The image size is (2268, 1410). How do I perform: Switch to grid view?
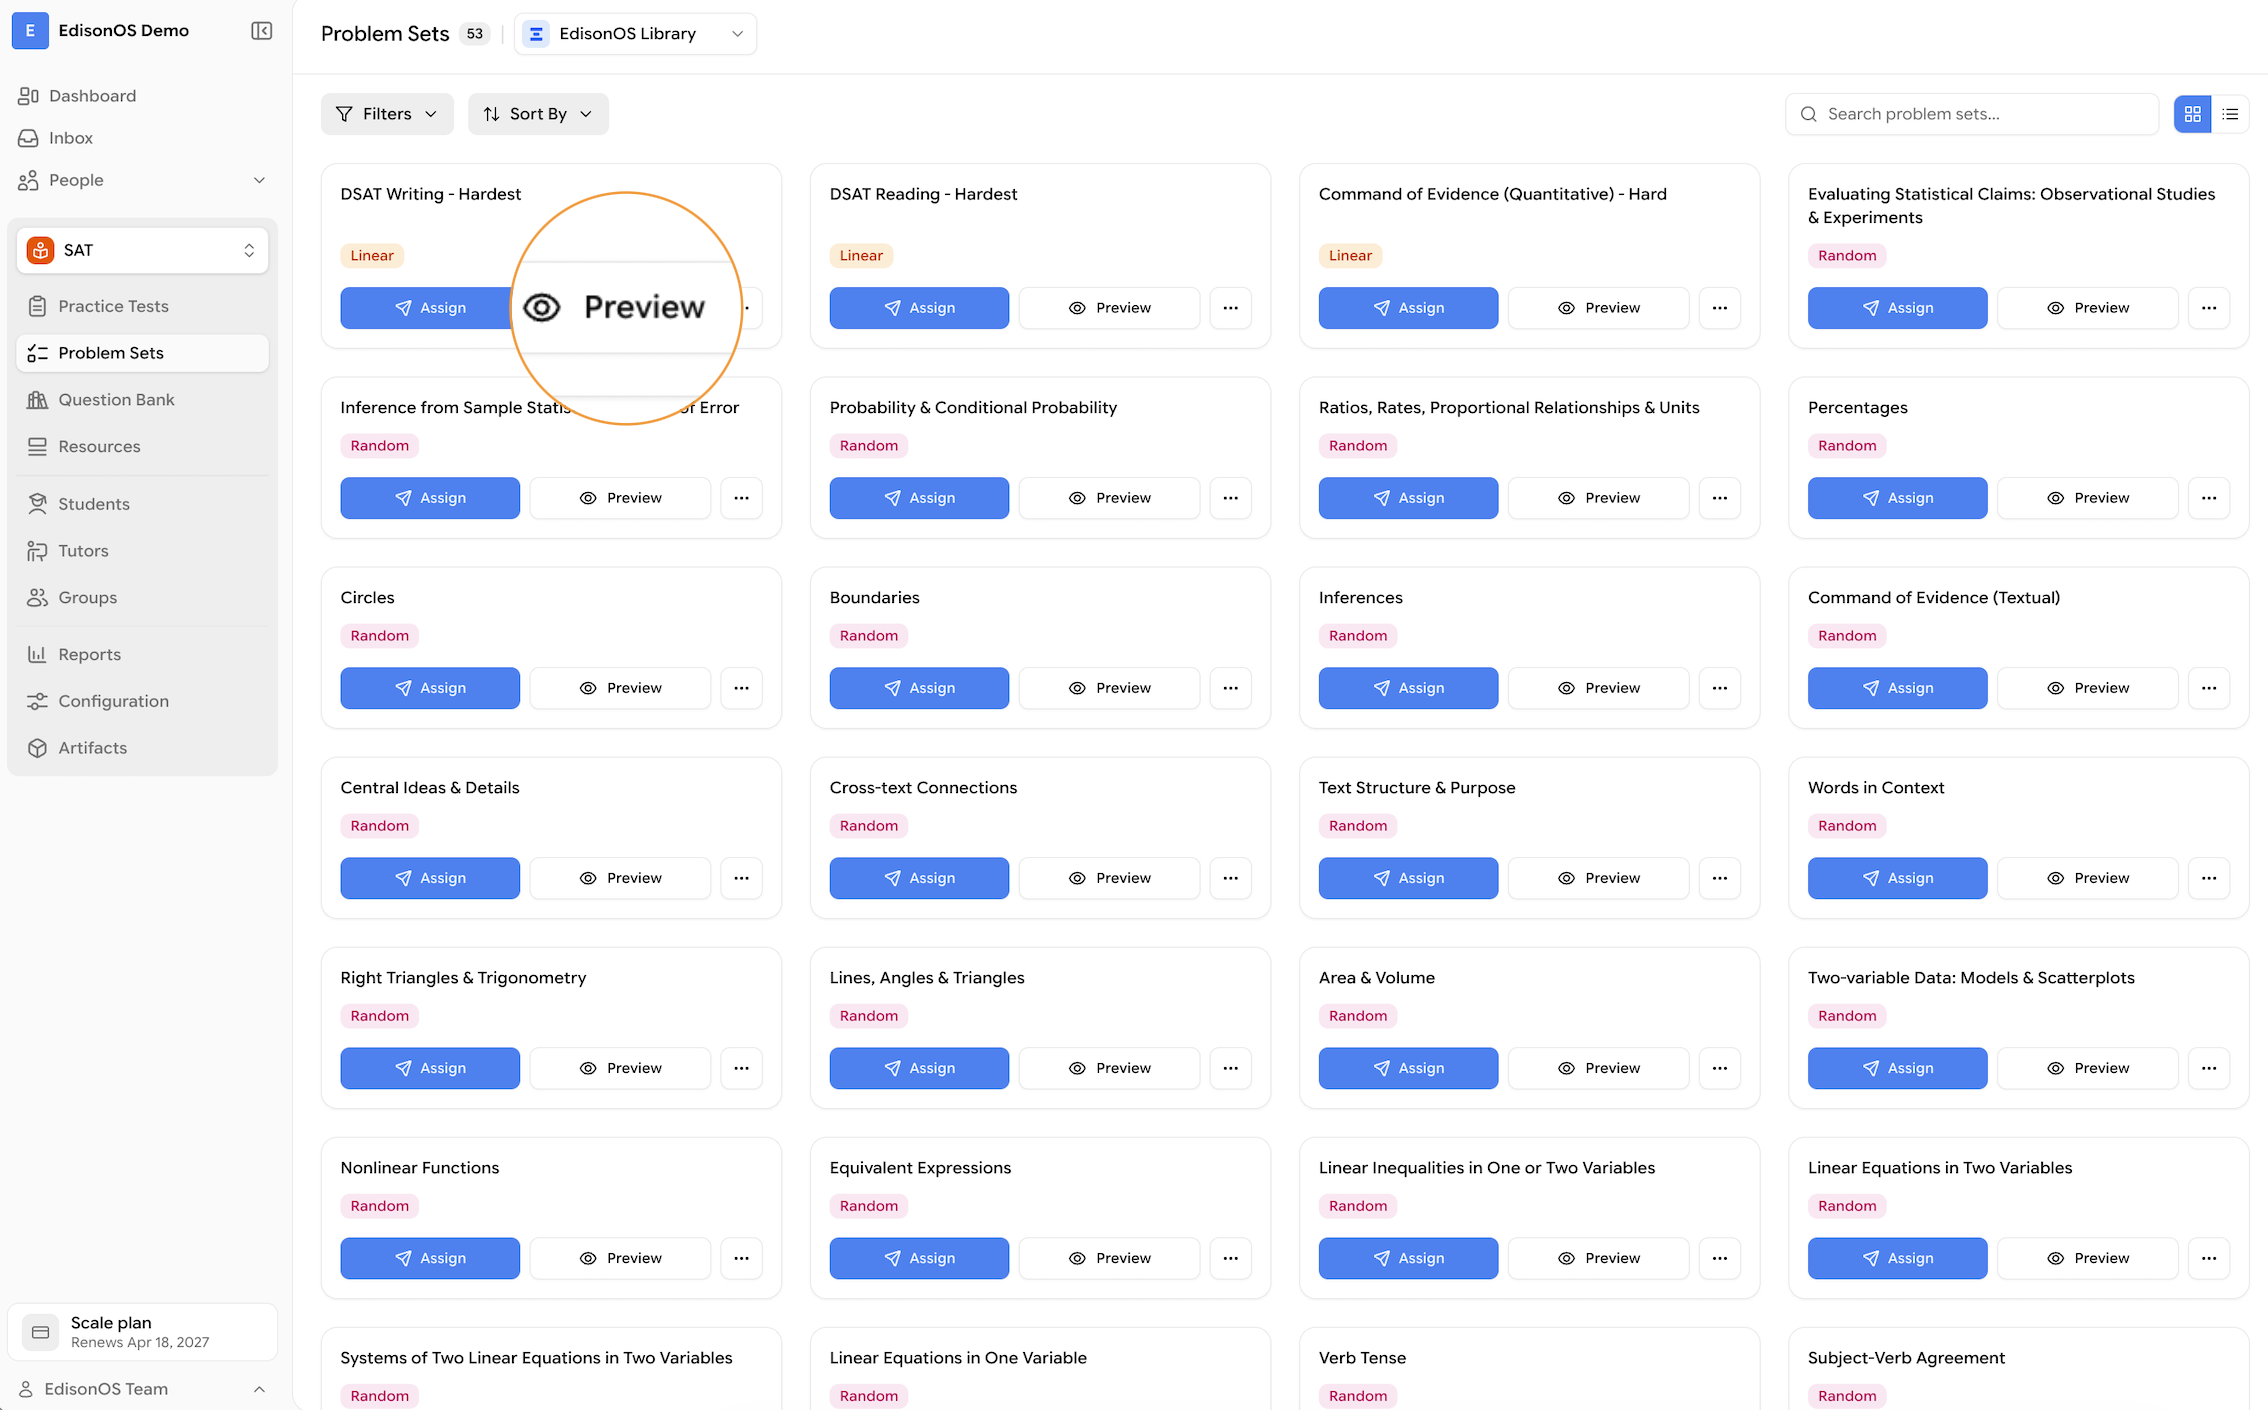pyautogui.click(x=2192, y=114)
